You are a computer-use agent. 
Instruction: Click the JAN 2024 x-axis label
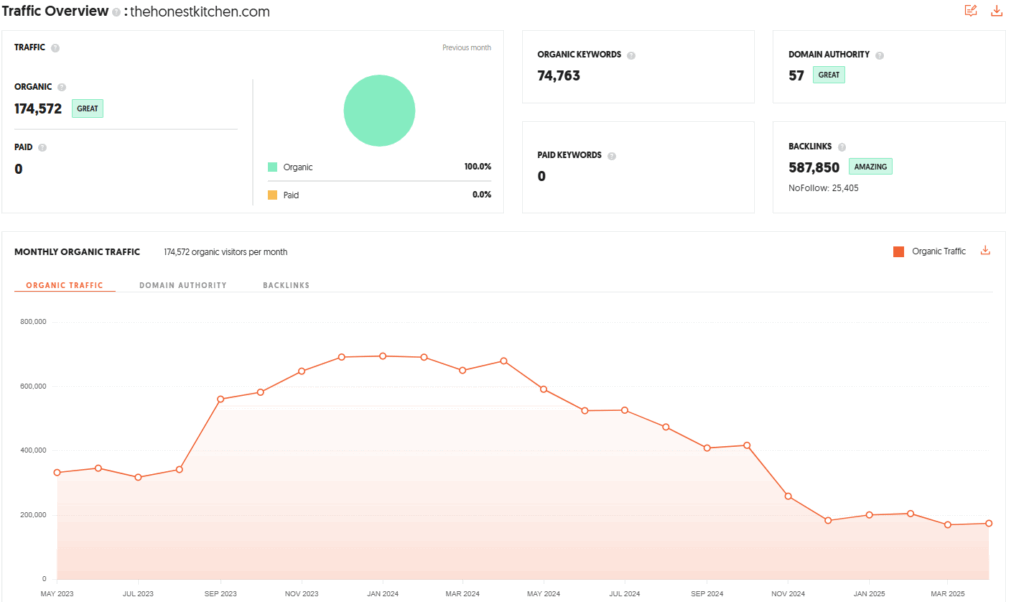click(x=383, y=594)
